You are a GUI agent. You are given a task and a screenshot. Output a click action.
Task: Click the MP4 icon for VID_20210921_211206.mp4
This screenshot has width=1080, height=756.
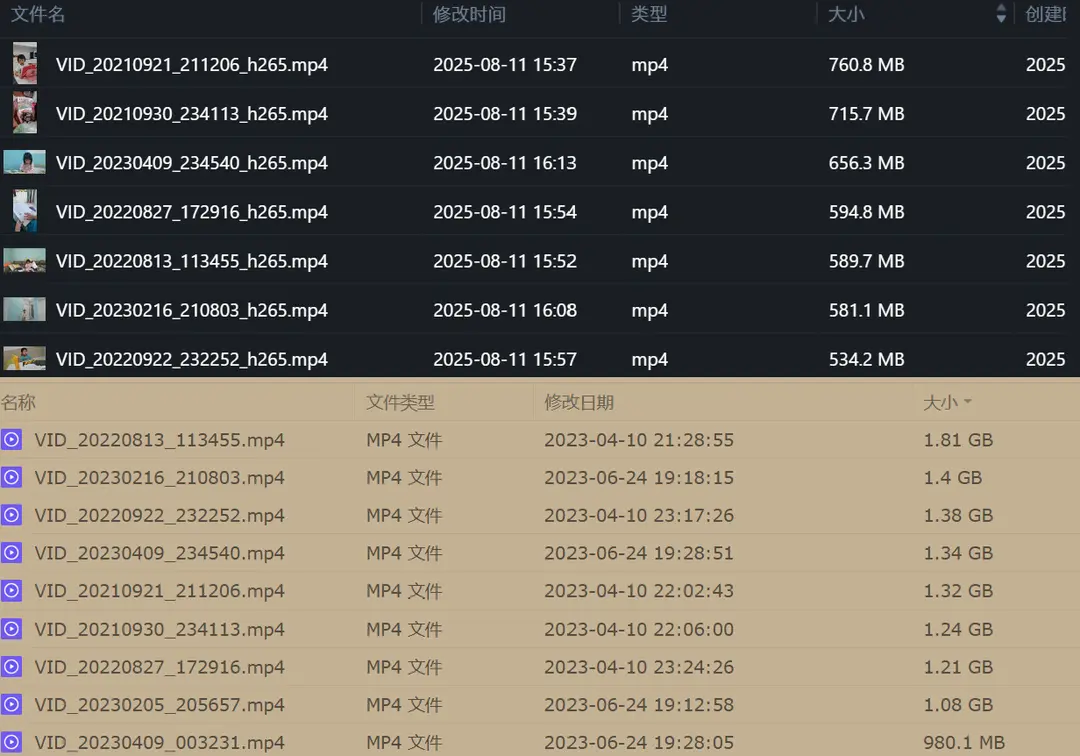(x=11, y=591)
